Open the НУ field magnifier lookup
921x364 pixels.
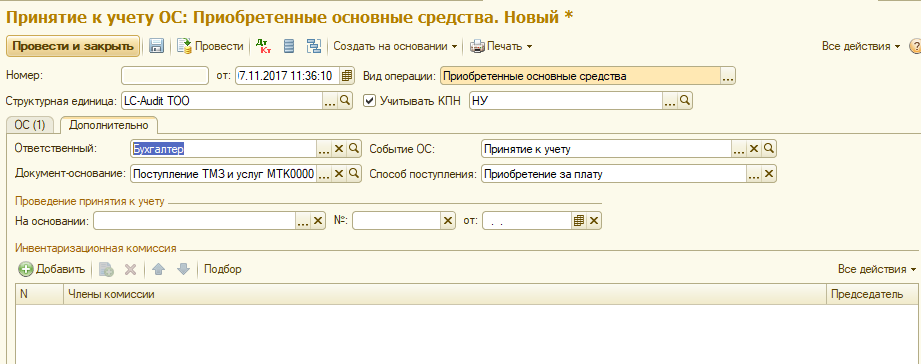685,101
